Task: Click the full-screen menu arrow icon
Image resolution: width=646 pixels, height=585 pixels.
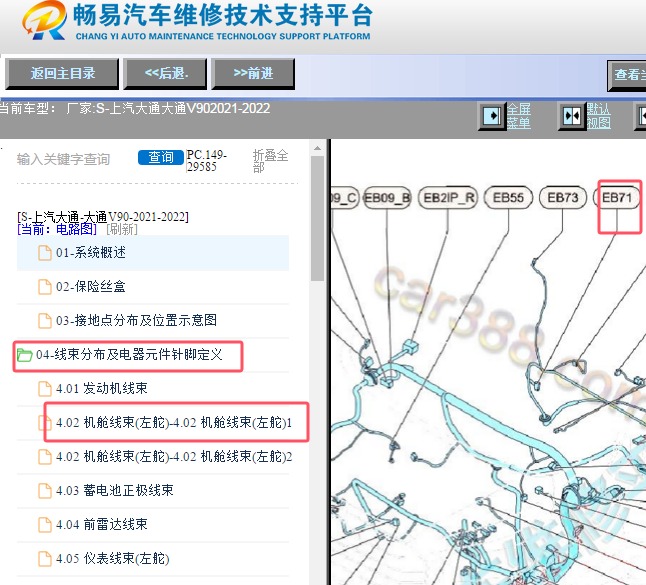Action: click(492, 116)
